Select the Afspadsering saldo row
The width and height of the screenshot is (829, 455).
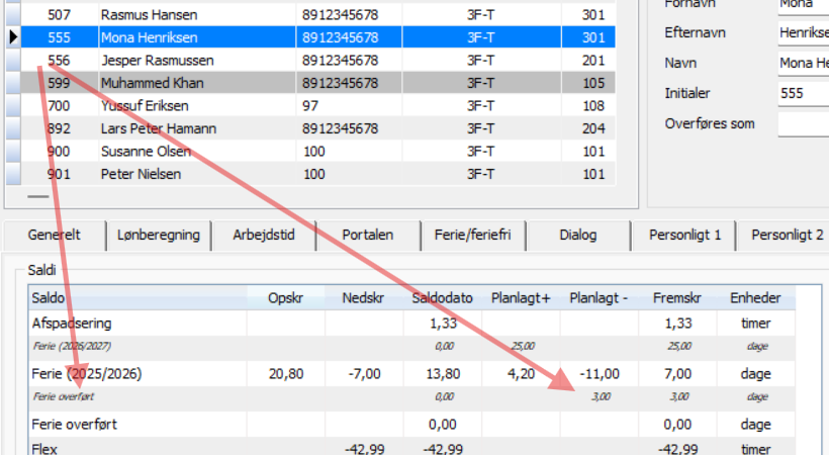point(412,323)
